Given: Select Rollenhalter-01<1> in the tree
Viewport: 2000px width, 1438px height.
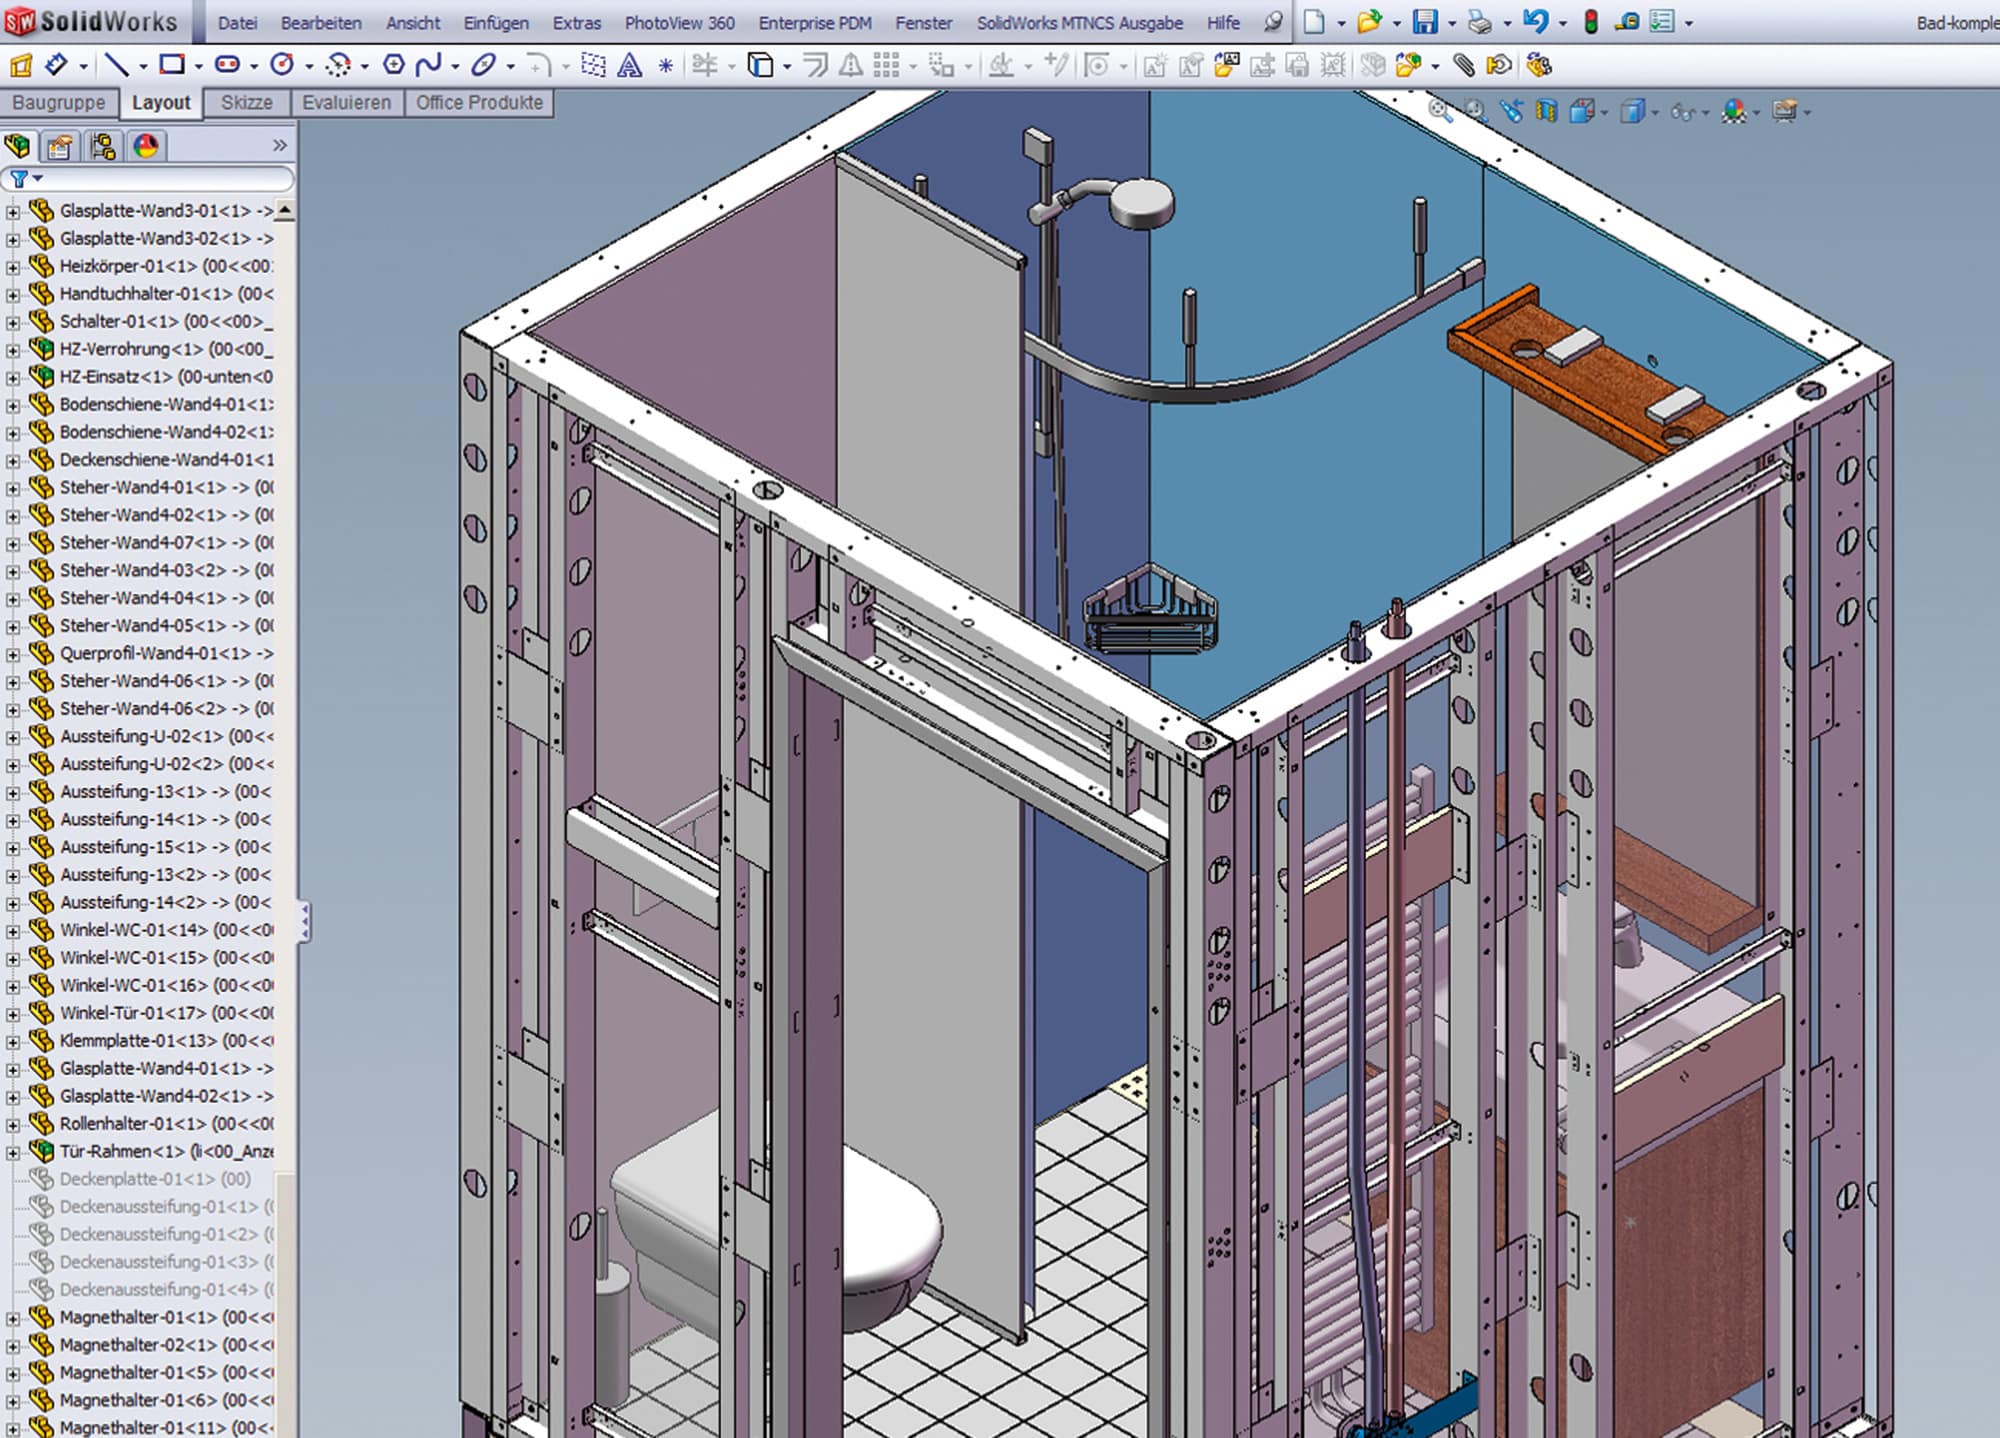Looking at the screenshot, I should [166, 1124].
